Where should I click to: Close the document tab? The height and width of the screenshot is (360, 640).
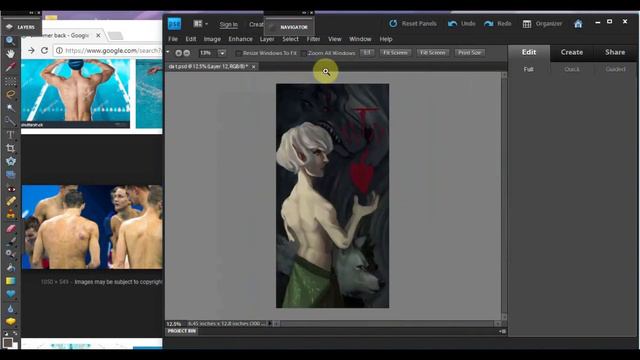click(253, 67)
